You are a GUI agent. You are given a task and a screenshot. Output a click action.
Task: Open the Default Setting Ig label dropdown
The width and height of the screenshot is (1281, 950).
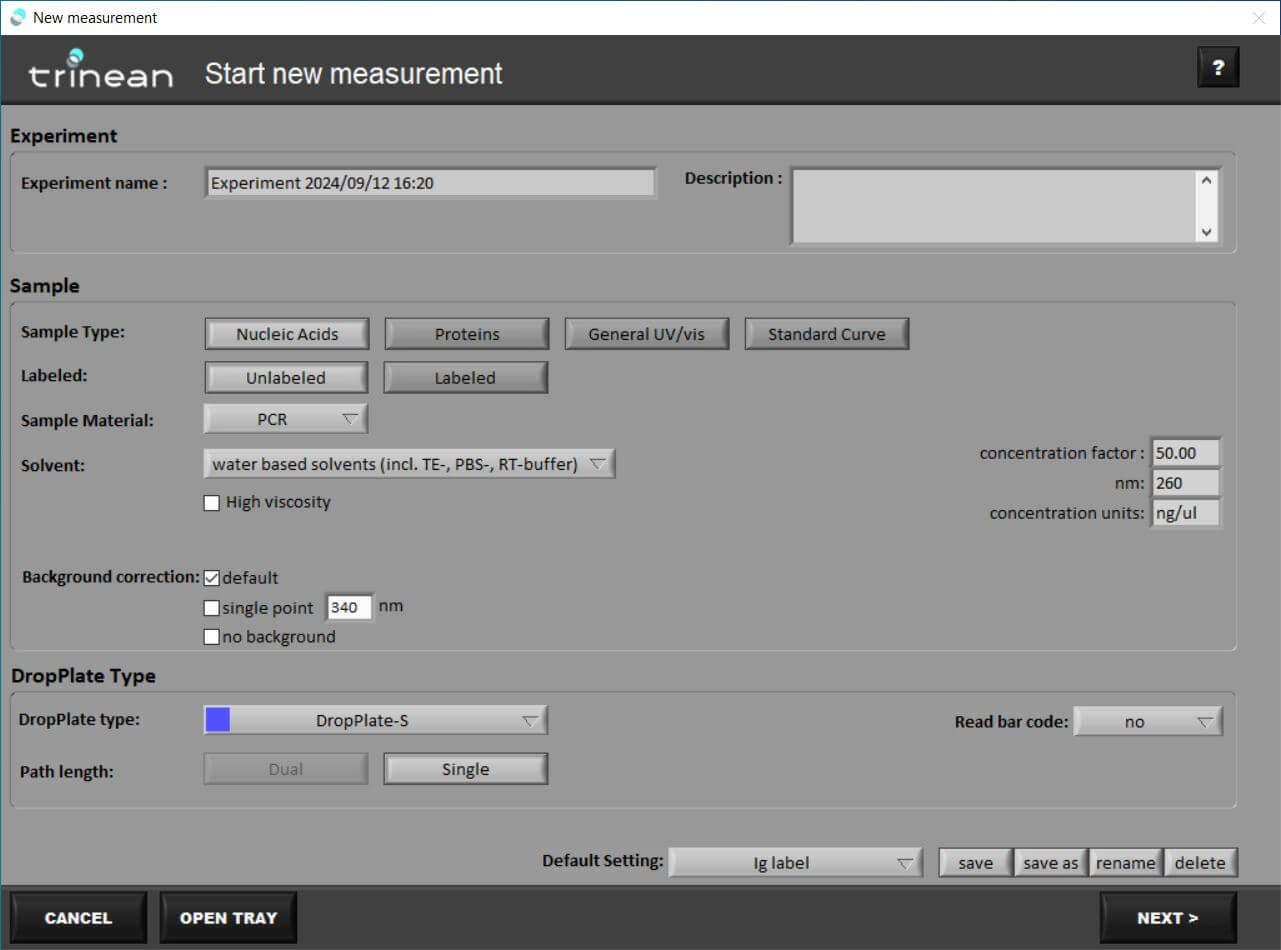(795, 863)
